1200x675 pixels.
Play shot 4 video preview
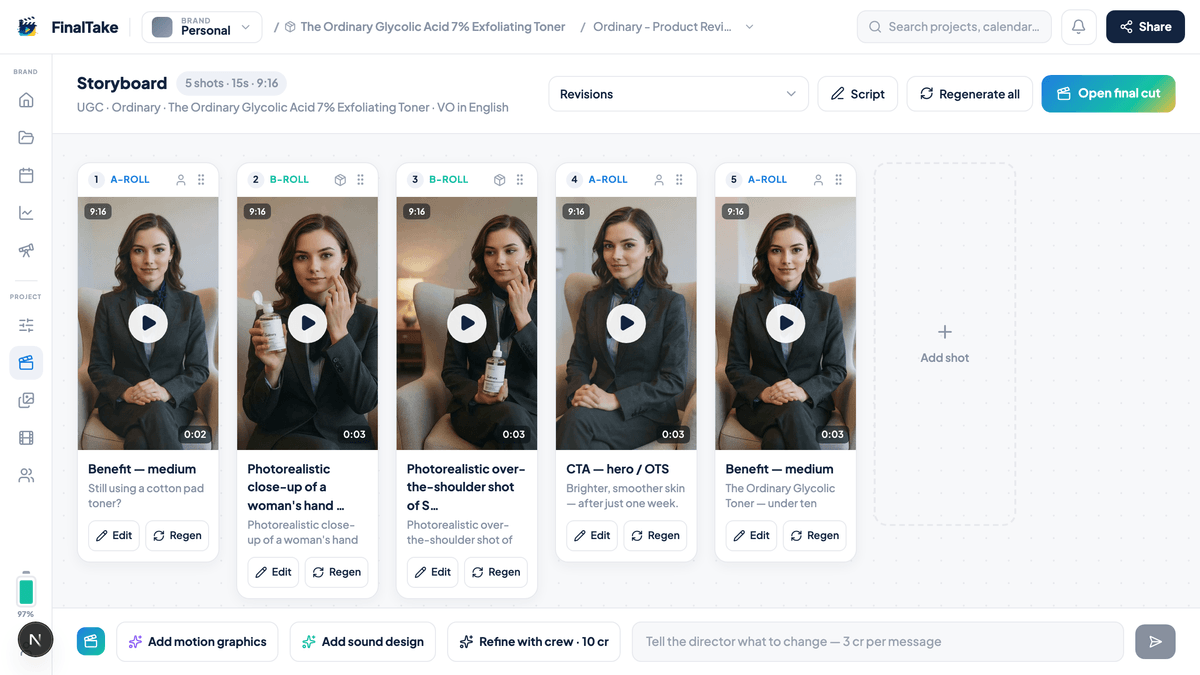coord(626,323)
